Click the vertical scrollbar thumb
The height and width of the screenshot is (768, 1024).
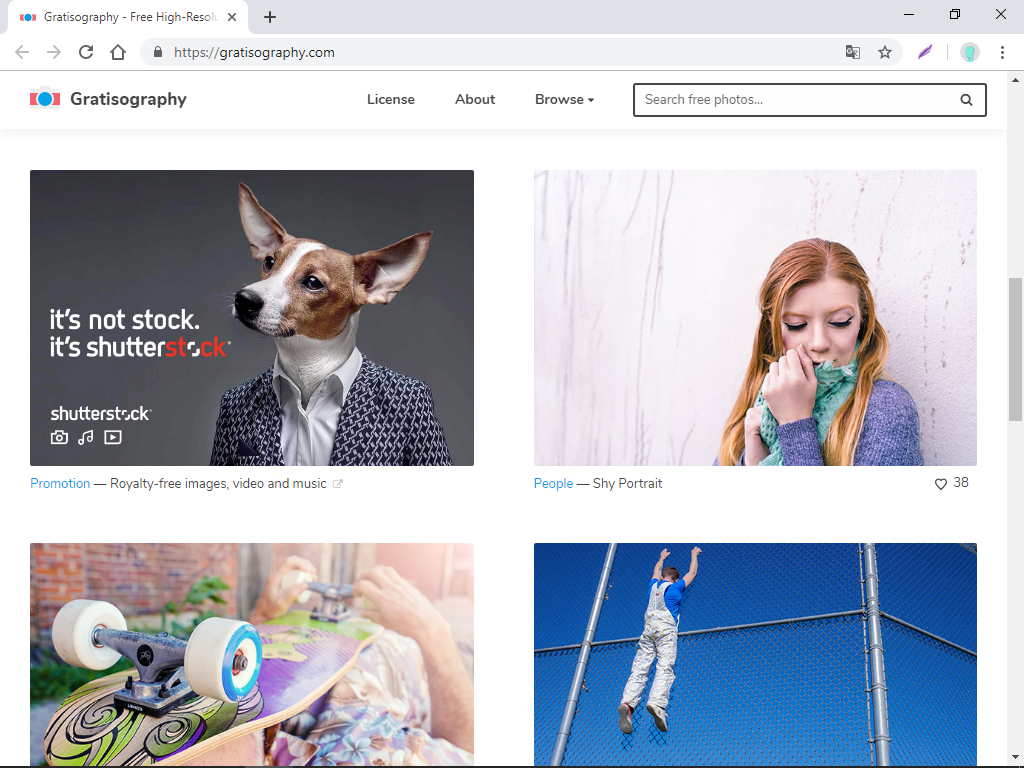click(1015, 349)
